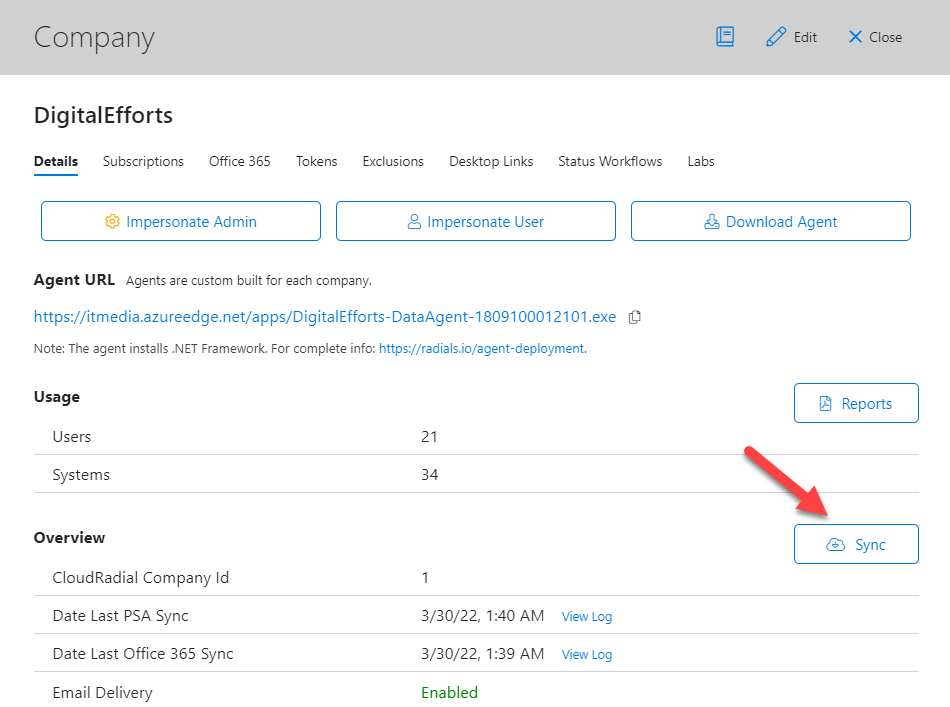Switch to the Details tab
This screenshot has width=950, height=707.
pyautogui.click(x=56, y=161)
